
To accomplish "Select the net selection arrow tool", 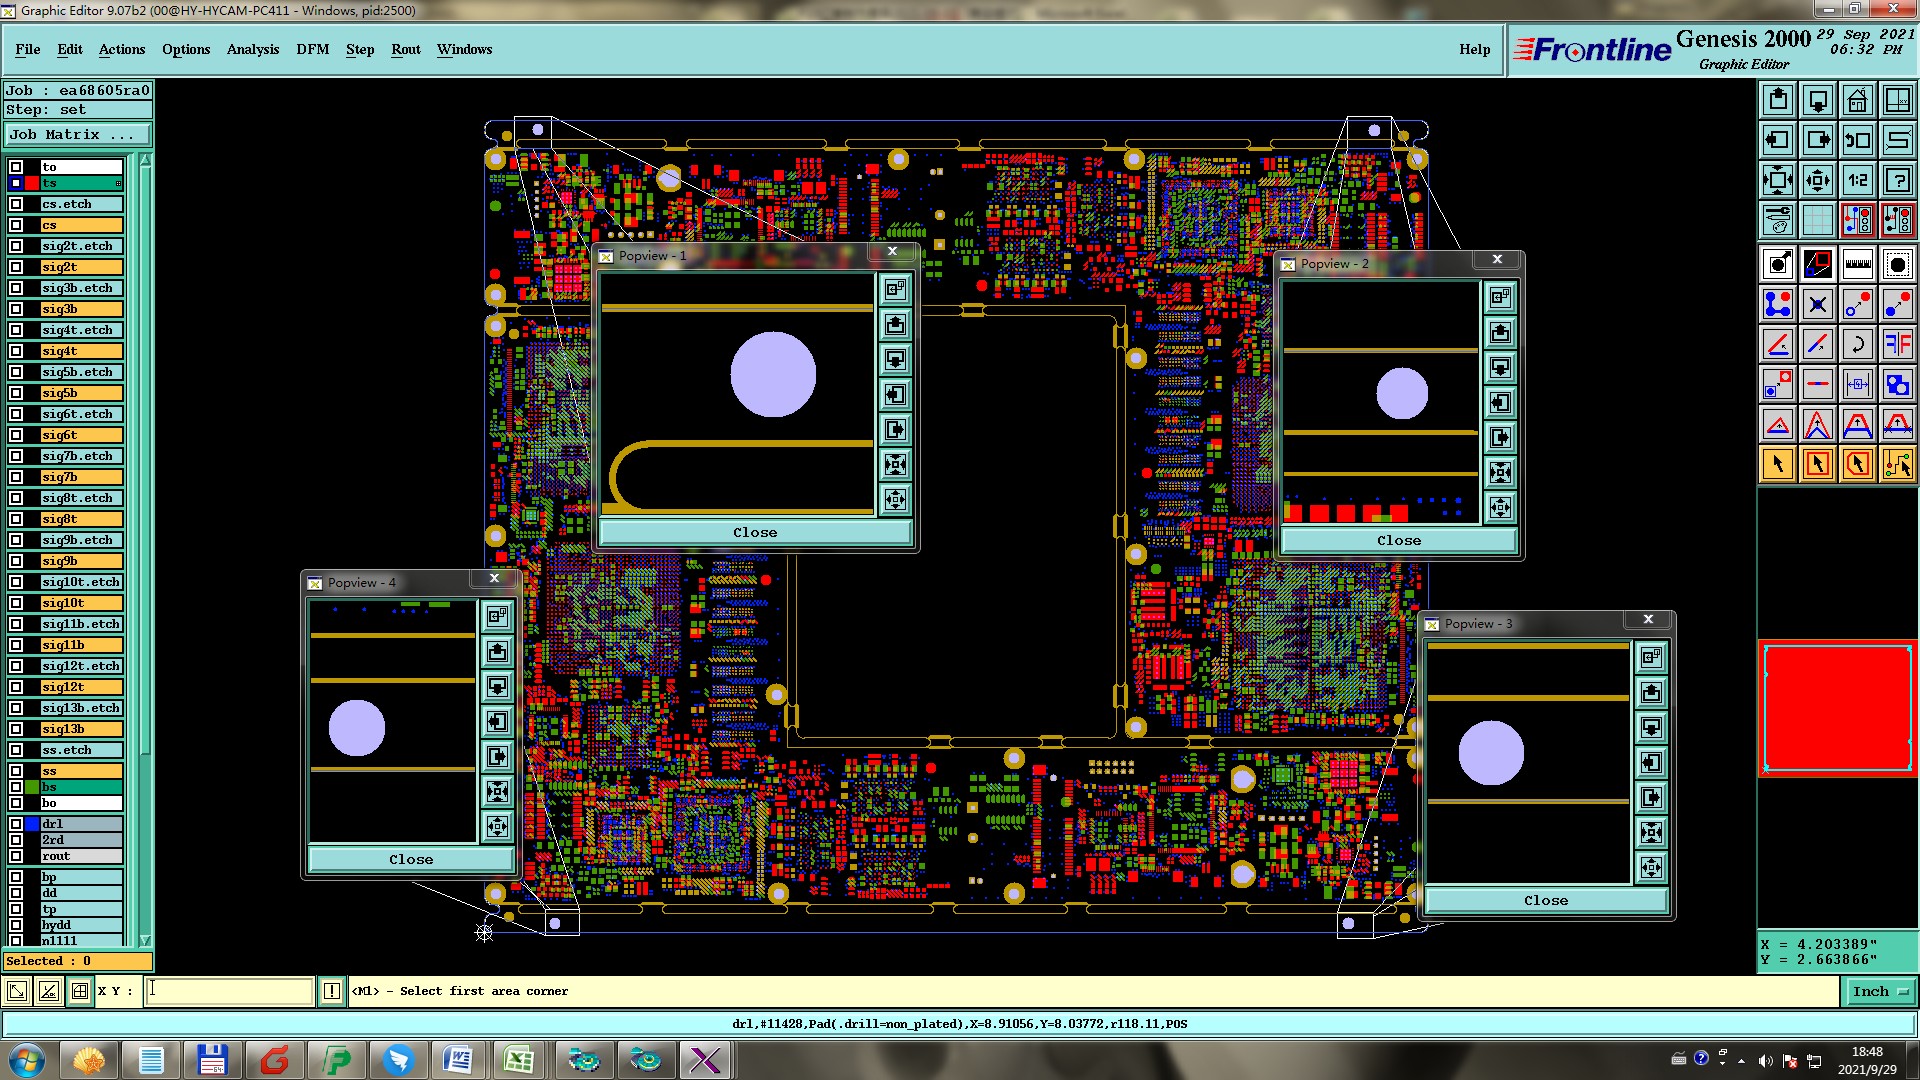I will tap(1897, 464).
